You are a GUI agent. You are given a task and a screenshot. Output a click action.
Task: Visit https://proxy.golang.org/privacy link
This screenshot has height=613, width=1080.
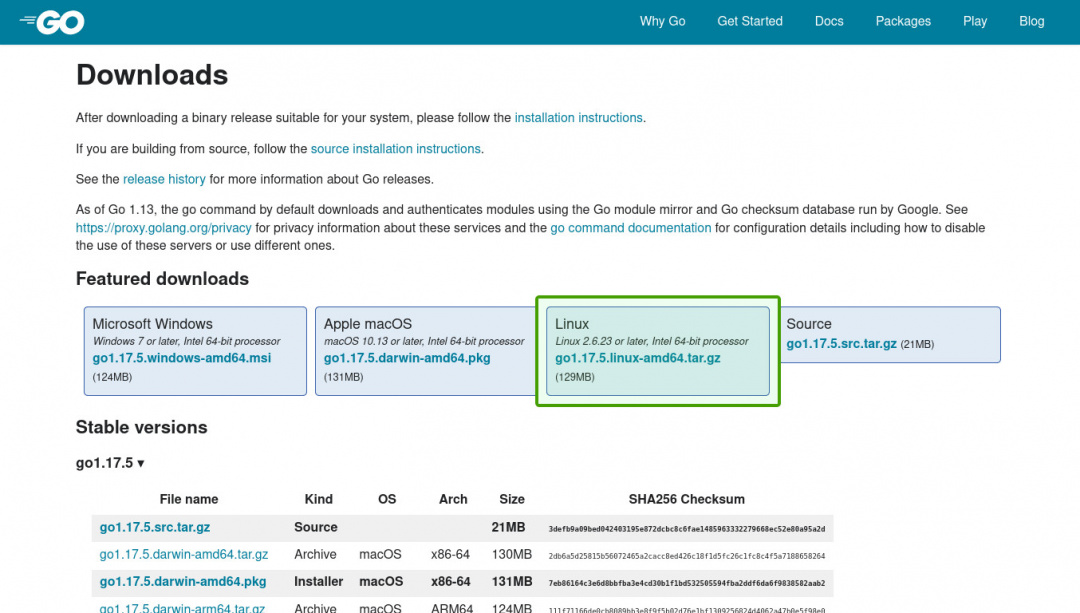pos(163,228)
